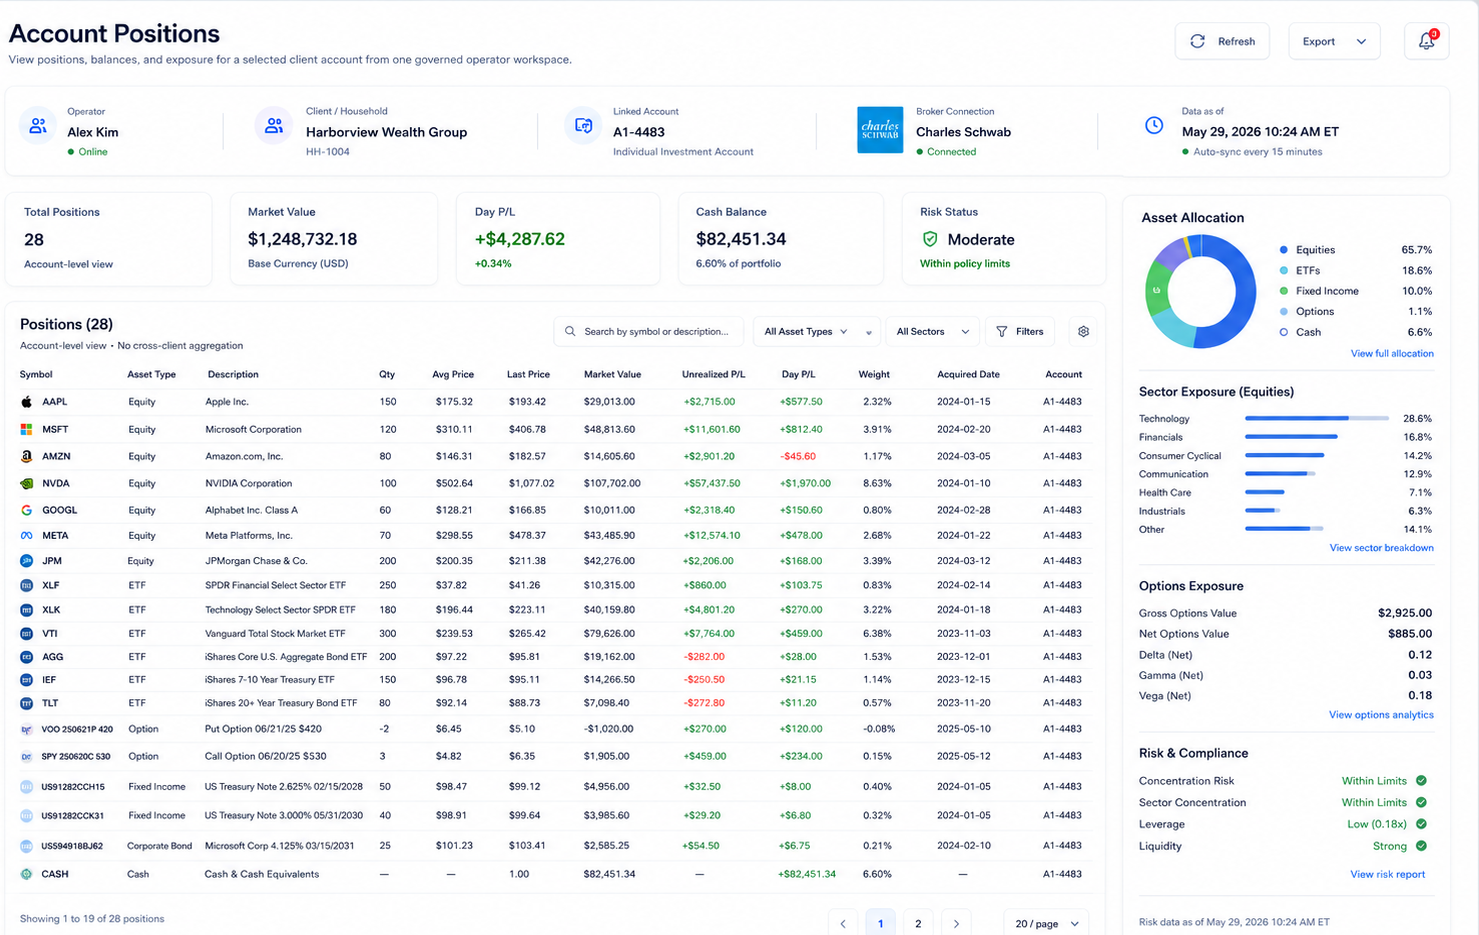Image resolution: width=1479 pixels, height=935 pixels.
Task: Click the AMZN Amazon logo icon
Action: [27, 456]
